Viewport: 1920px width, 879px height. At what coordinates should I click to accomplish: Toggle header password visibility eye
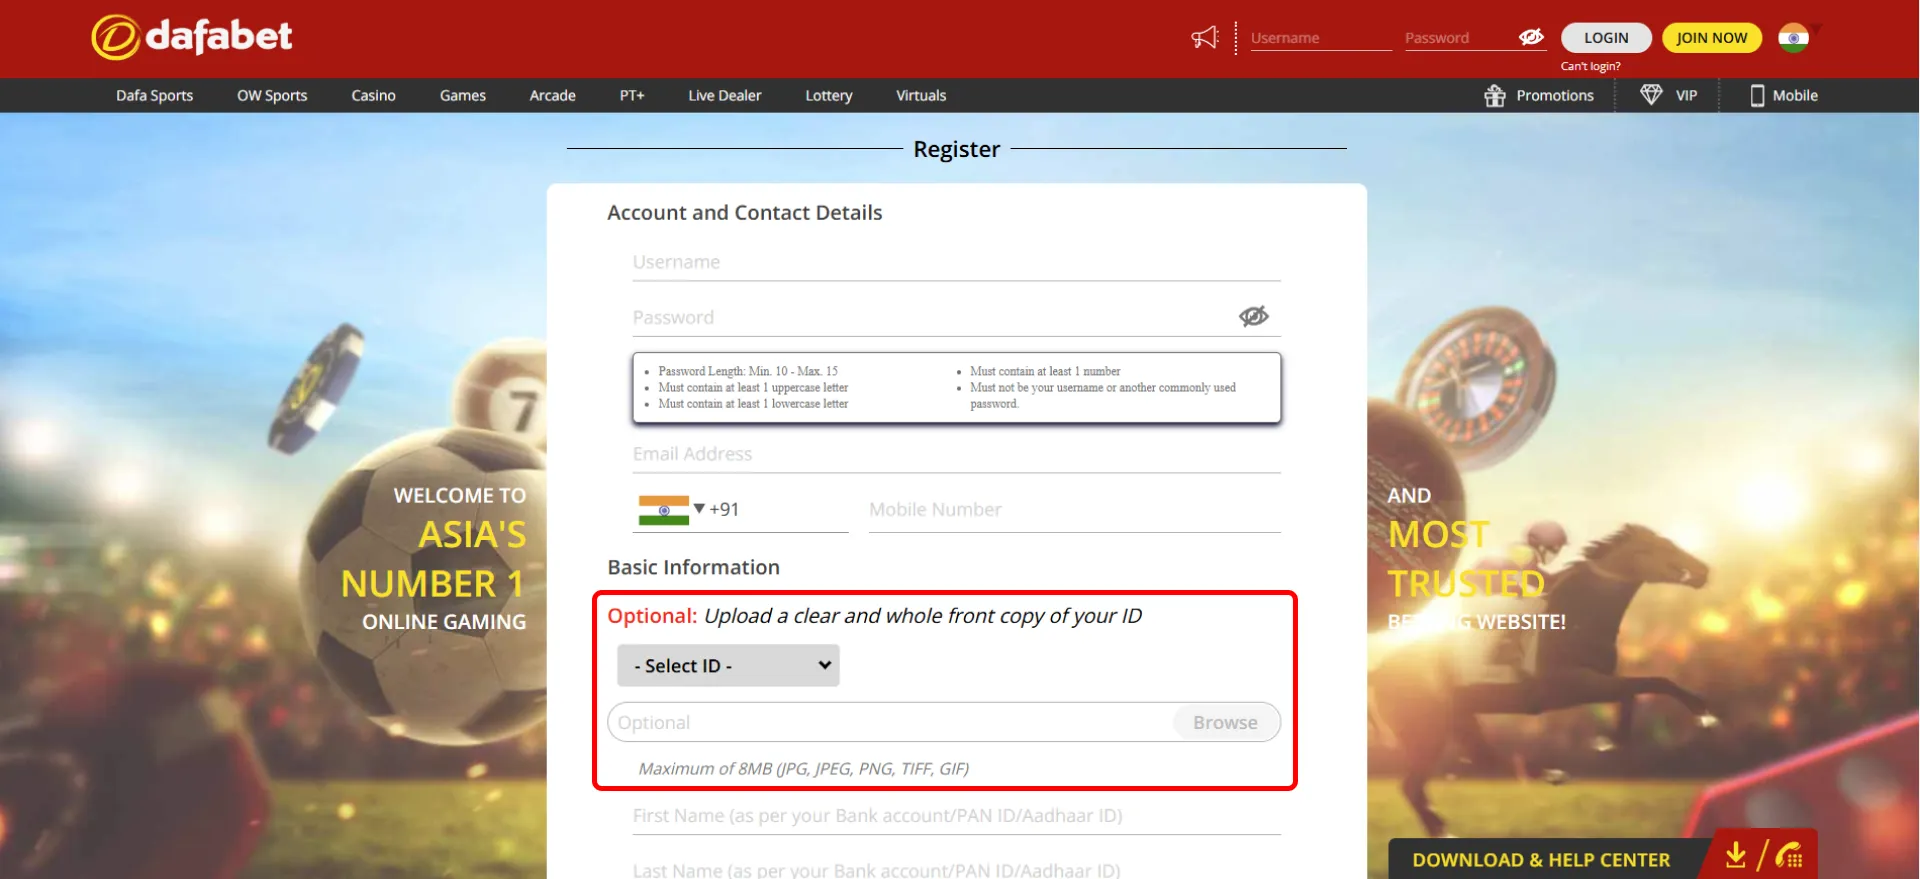click(1531, 37)
